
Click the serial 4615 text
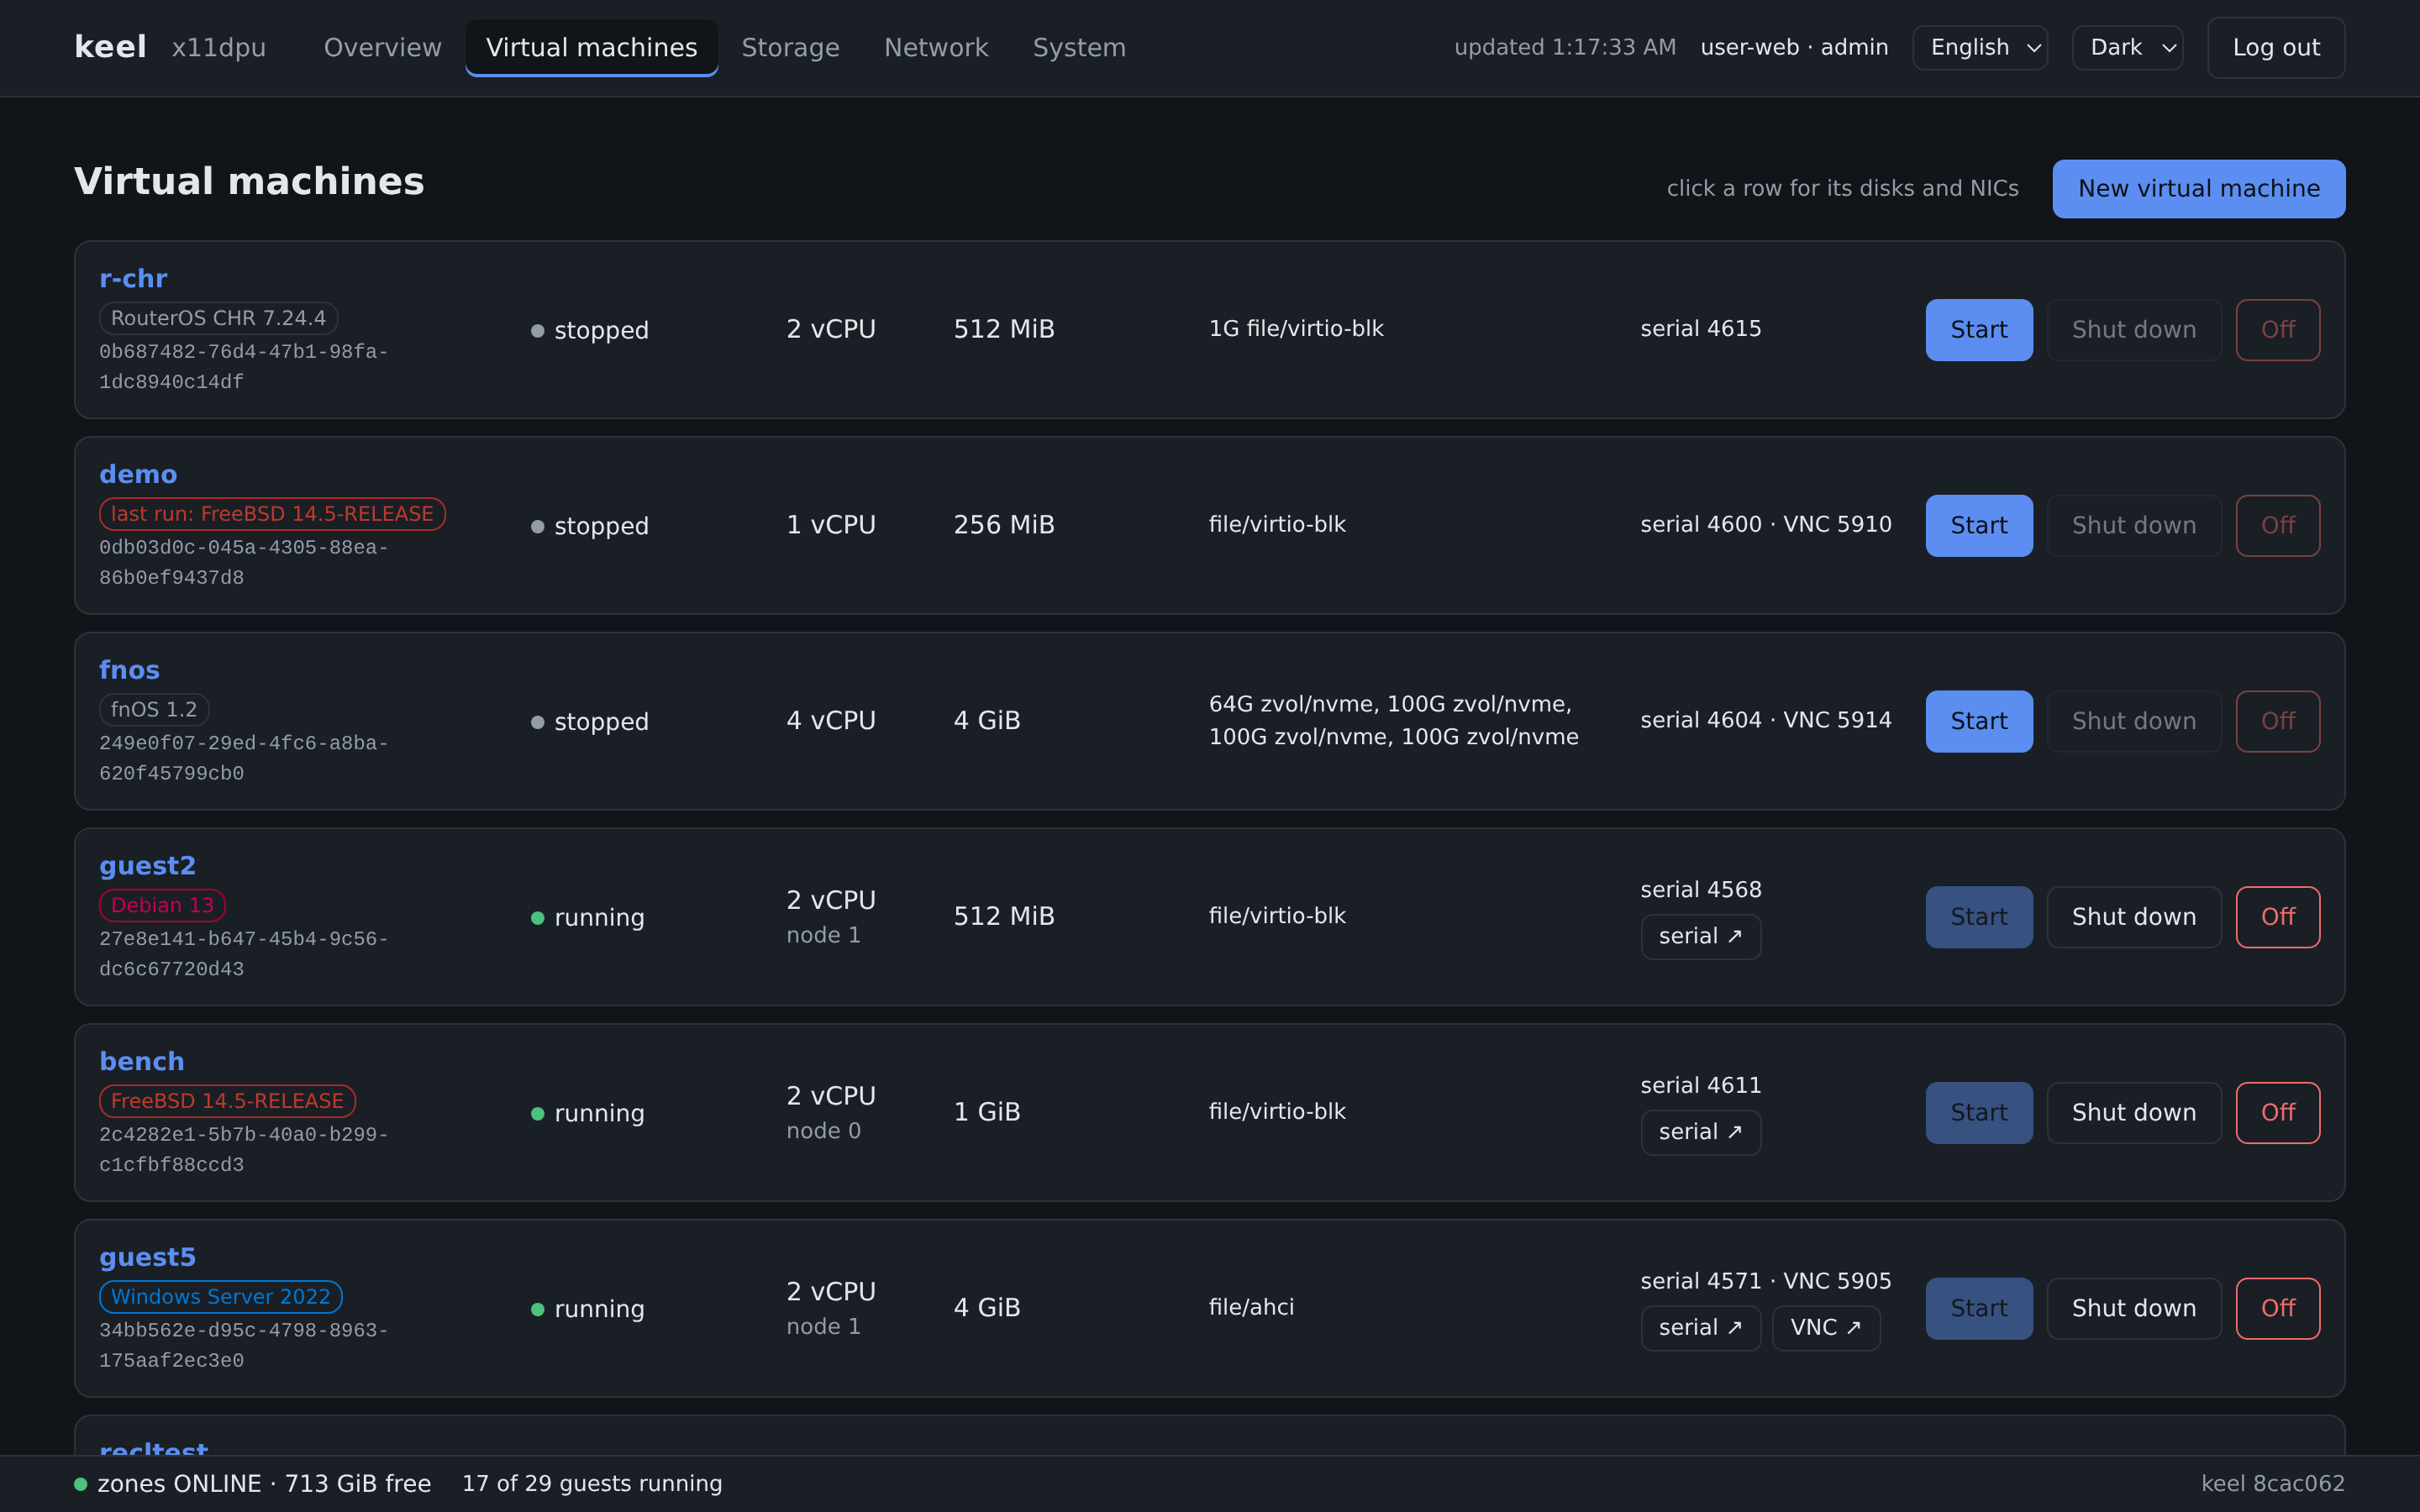pyautogui.click(x=1700, y=328)
